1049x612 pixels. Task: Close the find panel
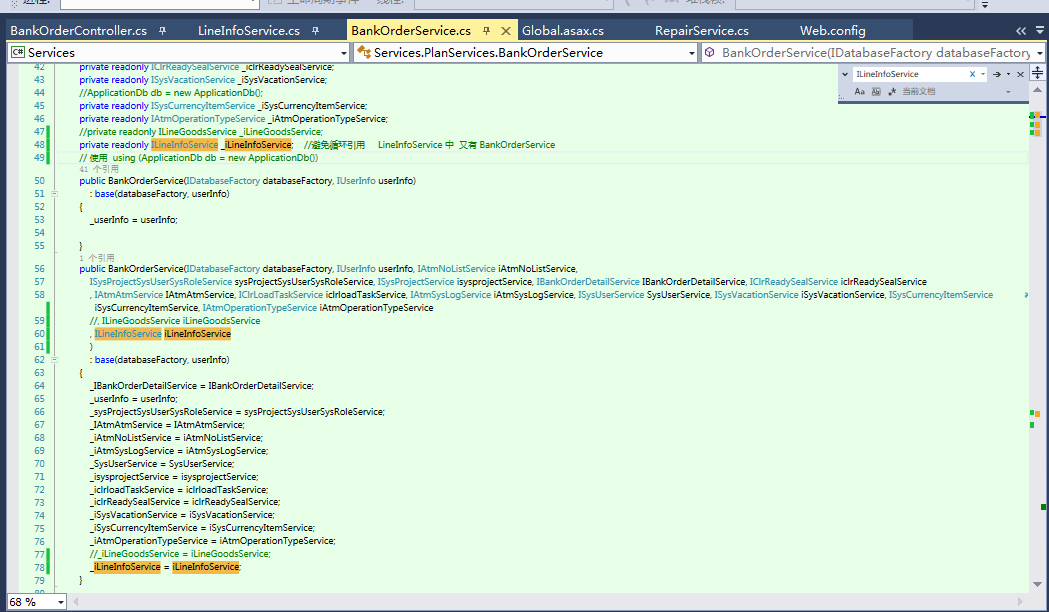(x=1020, y=74)
